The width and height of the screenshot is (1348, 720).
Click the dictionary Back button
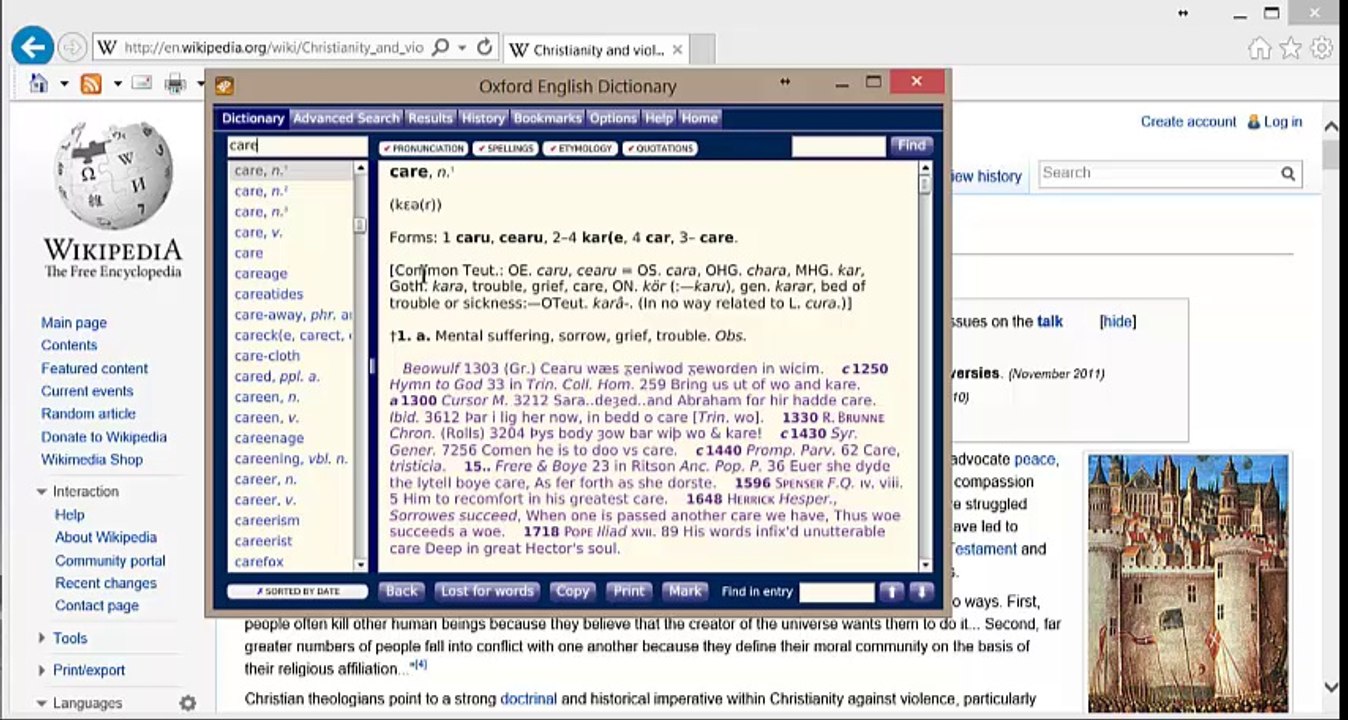coord(402,592)
